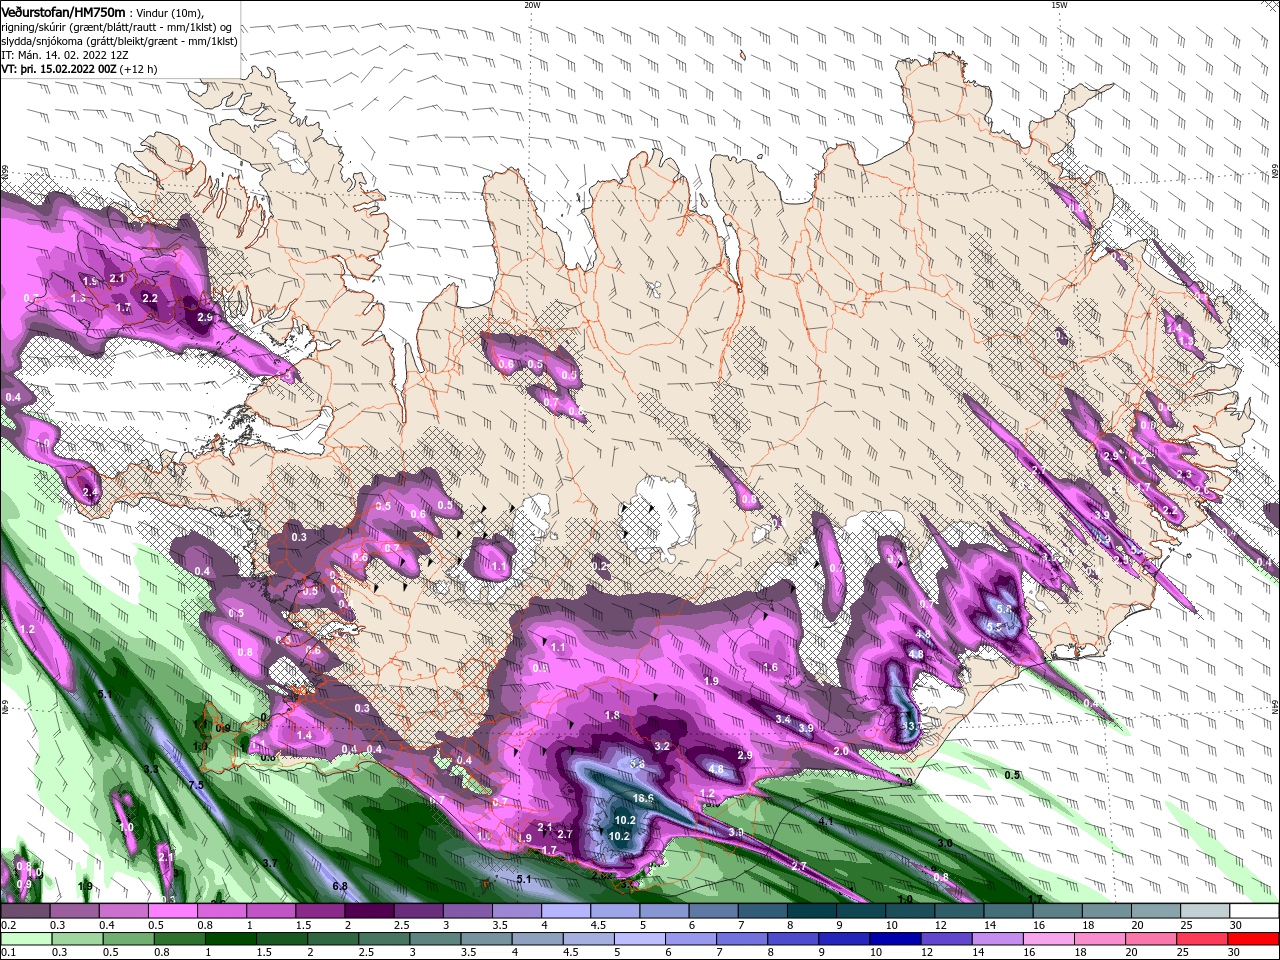Click the 3.7 rain value over sea

click(270, 863)
